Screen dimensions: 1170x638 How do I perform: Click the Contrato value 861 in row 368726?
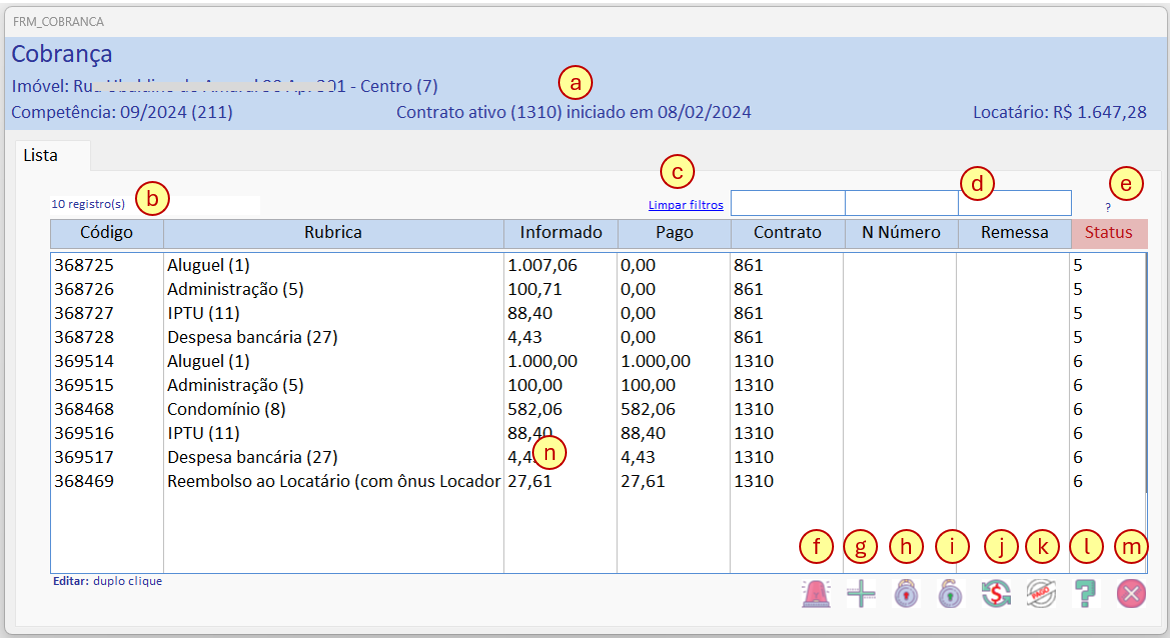748,290
